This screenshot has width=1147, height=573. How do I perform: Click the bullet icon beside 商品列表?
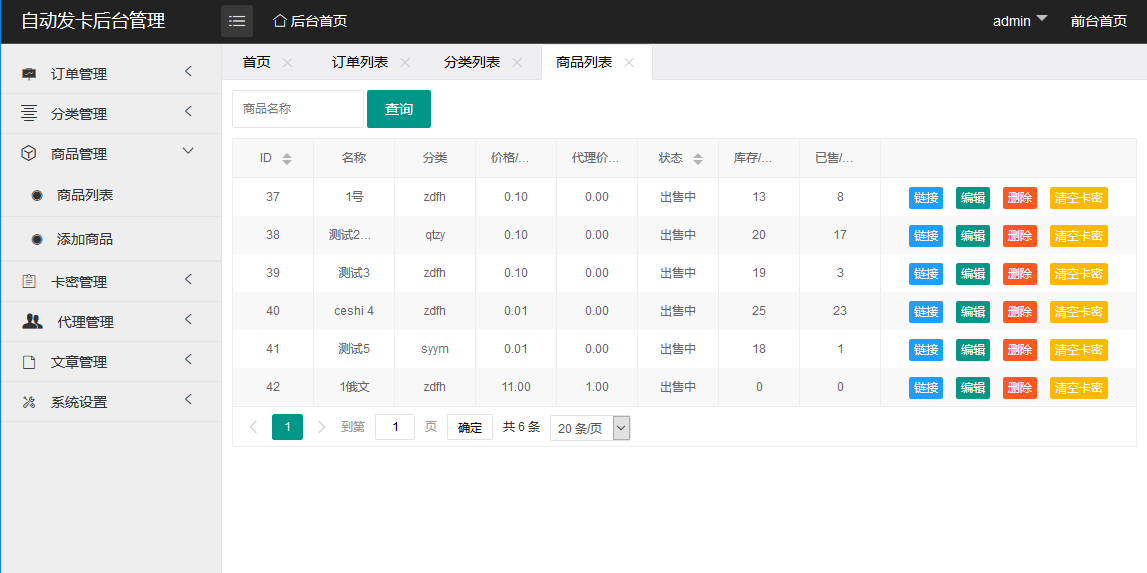point(37,196)
